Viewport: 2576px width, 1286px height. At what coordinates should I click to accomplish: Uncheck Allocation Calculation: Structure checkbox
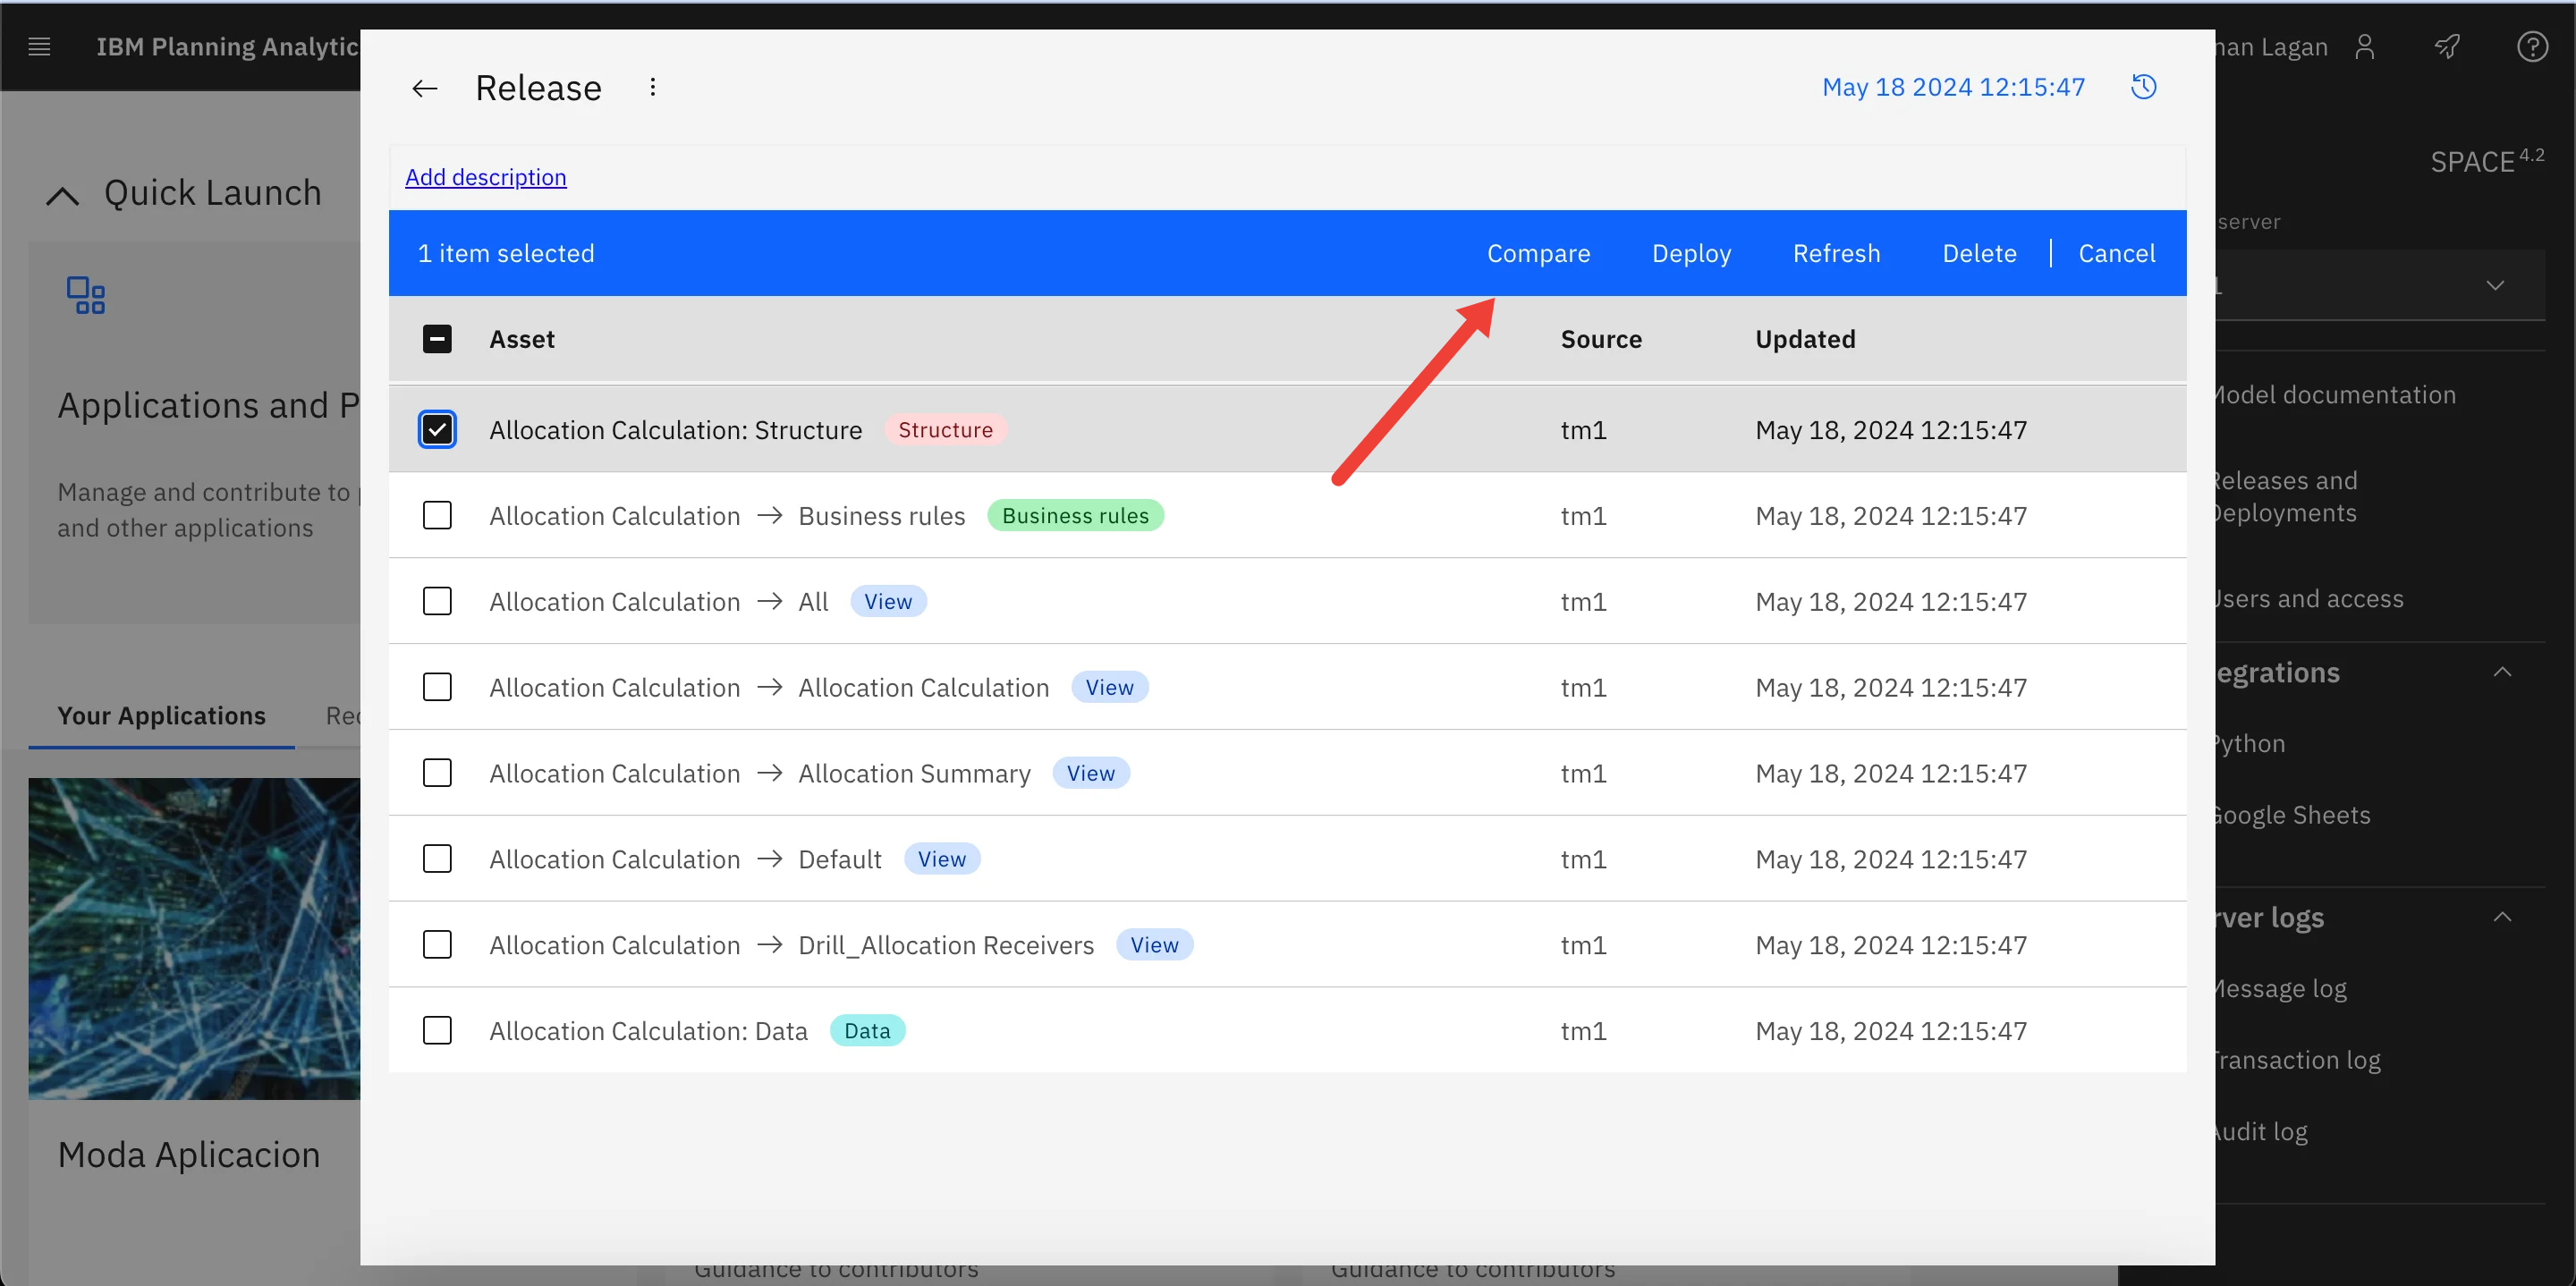[437, 429]
